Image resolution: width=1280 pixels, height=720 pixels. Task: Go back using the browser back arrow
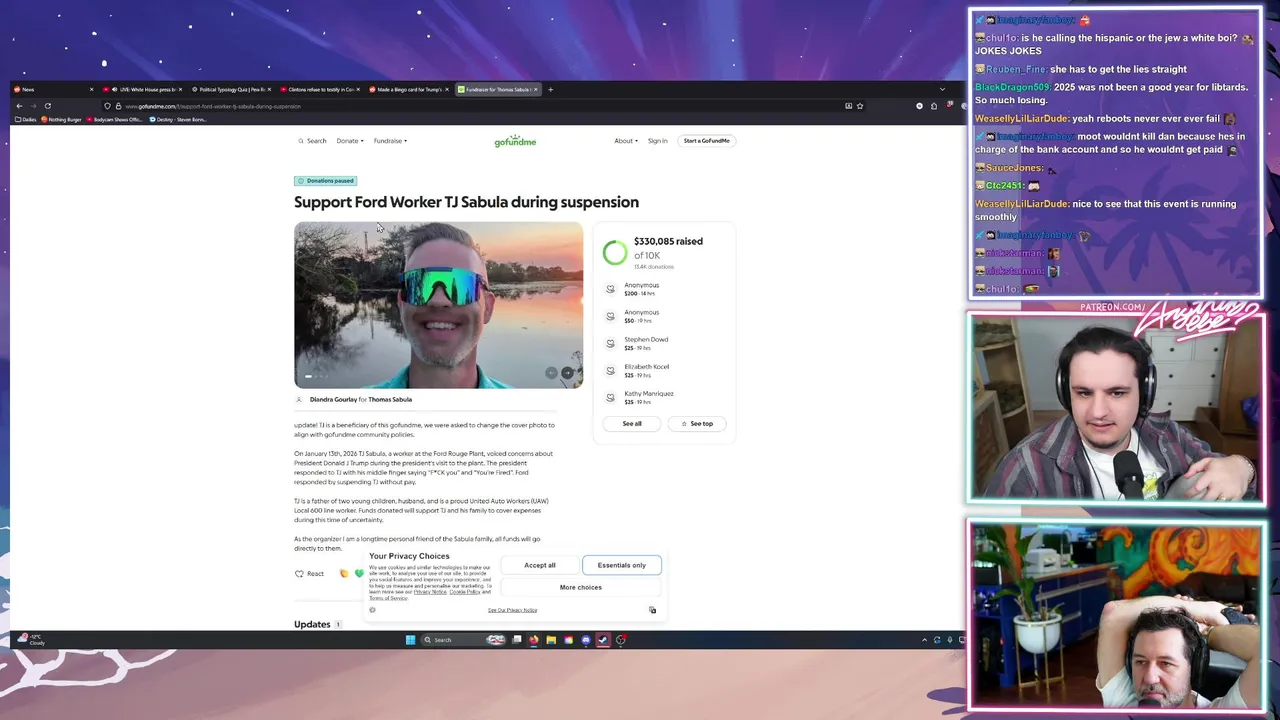click(x=19, y=106)
